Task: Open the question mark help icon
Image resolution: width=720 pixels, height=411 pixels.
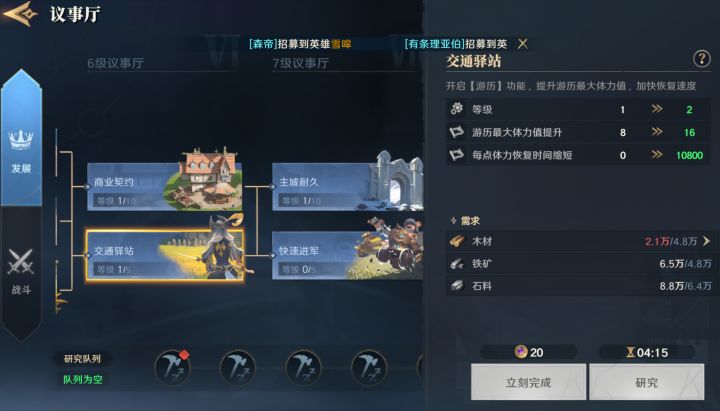Action: click(x=701, y=59)
